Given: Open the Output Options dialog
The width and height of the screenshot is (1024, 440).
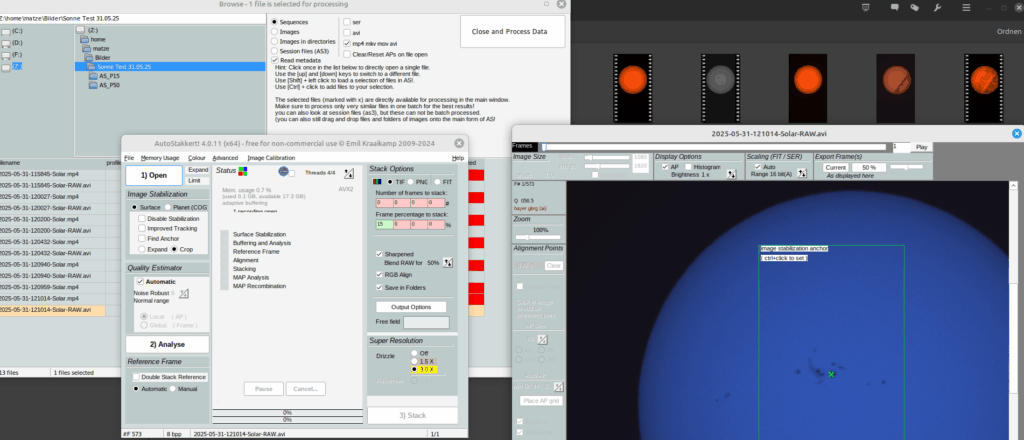Looking at the screenshot, I should [x=411, y=307].
